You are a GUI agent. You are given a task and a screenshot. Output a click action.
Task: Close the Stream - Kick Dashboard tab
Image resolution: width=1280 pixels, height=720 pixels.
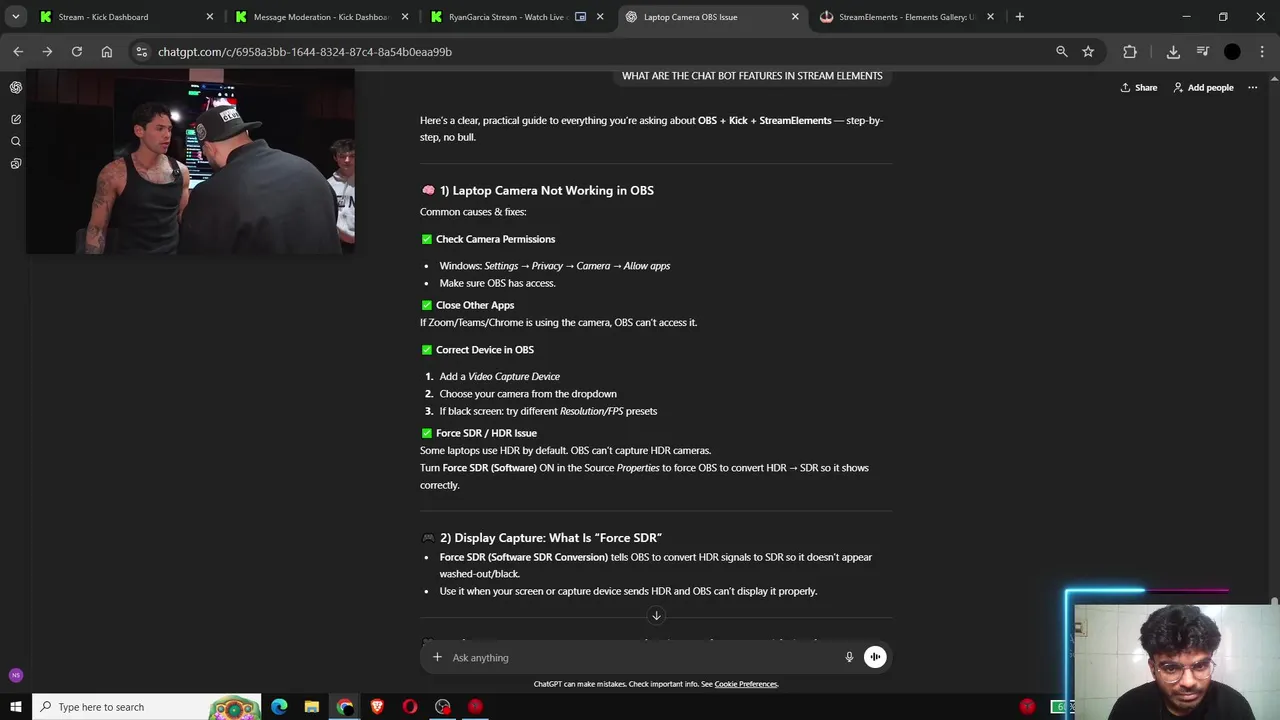(210, 17)
